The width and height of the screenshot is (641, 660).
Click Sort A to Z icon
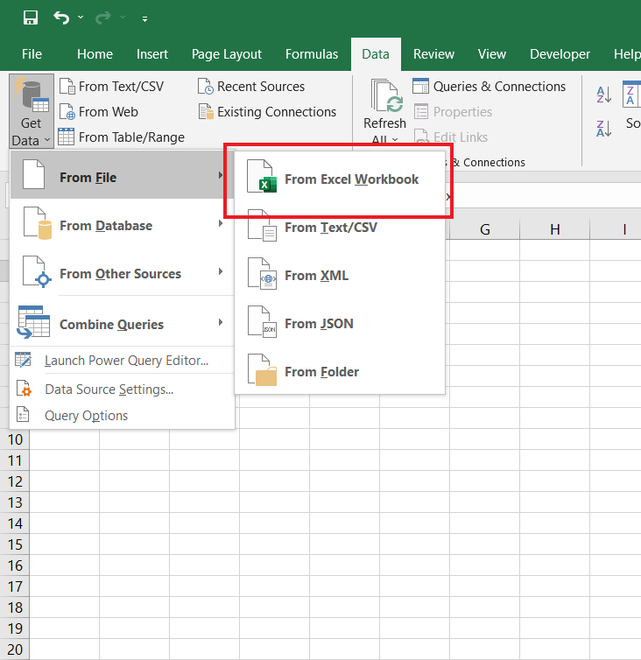[x=603, y=95]
